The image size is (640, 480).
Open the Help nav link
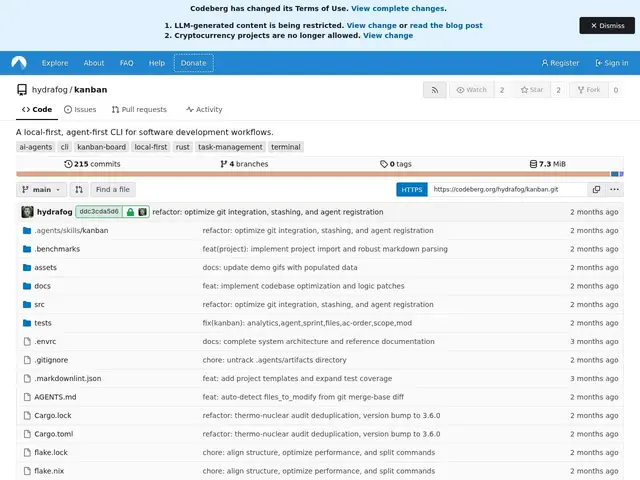157,63
